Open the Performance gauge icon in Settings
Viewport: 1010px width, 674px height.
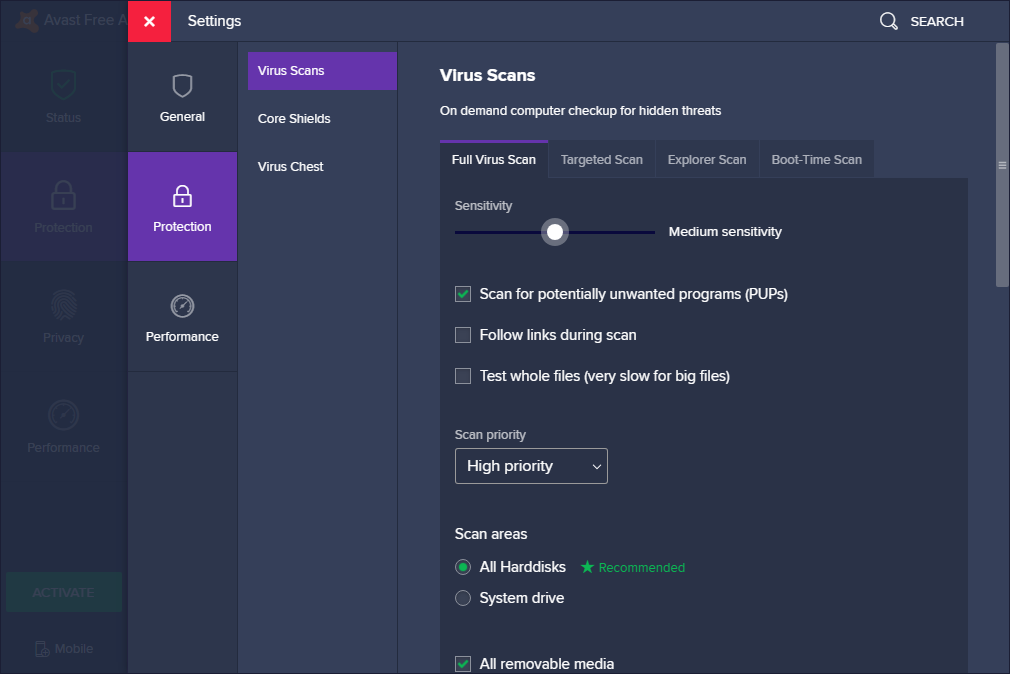tap(182, 306)
